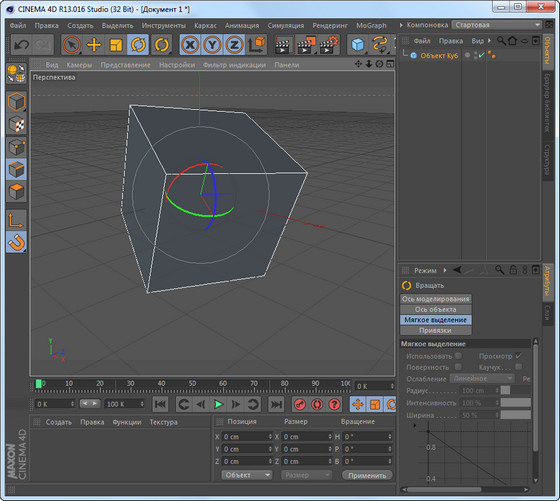Toggle the viewport maximize icon
The width and height of the screenshot is (560, 501).
coord(390,64)
